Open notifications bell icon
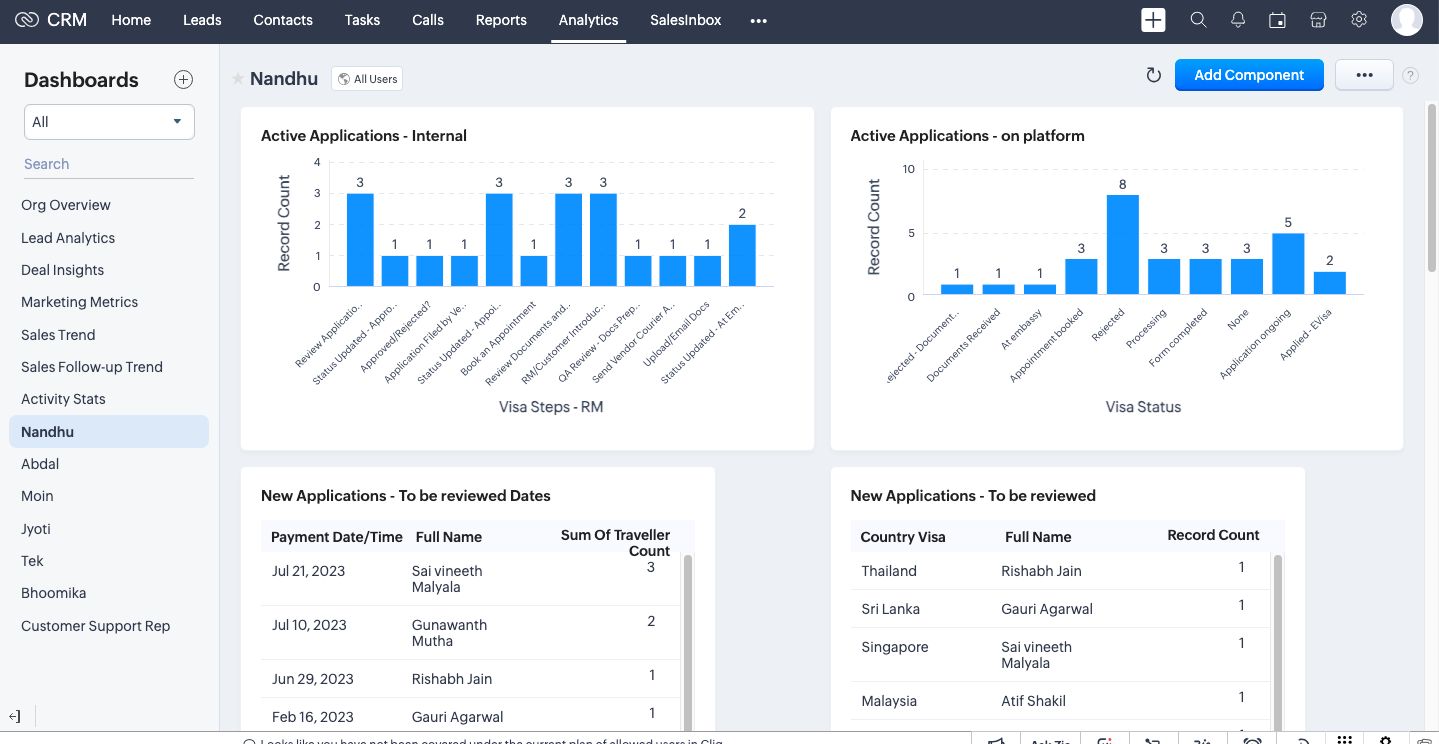 point(1238,20)
